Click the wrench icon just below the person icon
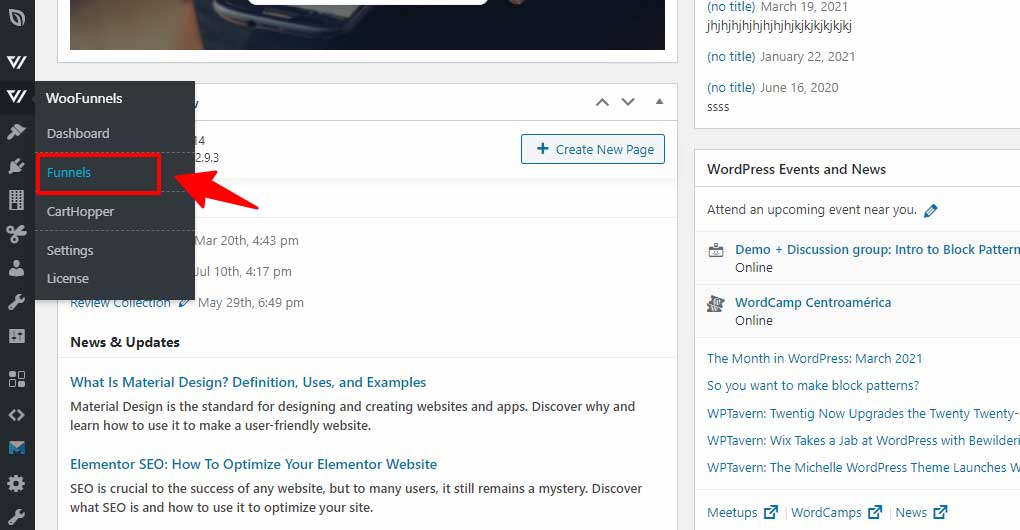The height and width of the screenshot is (530, 1020). 16,302
